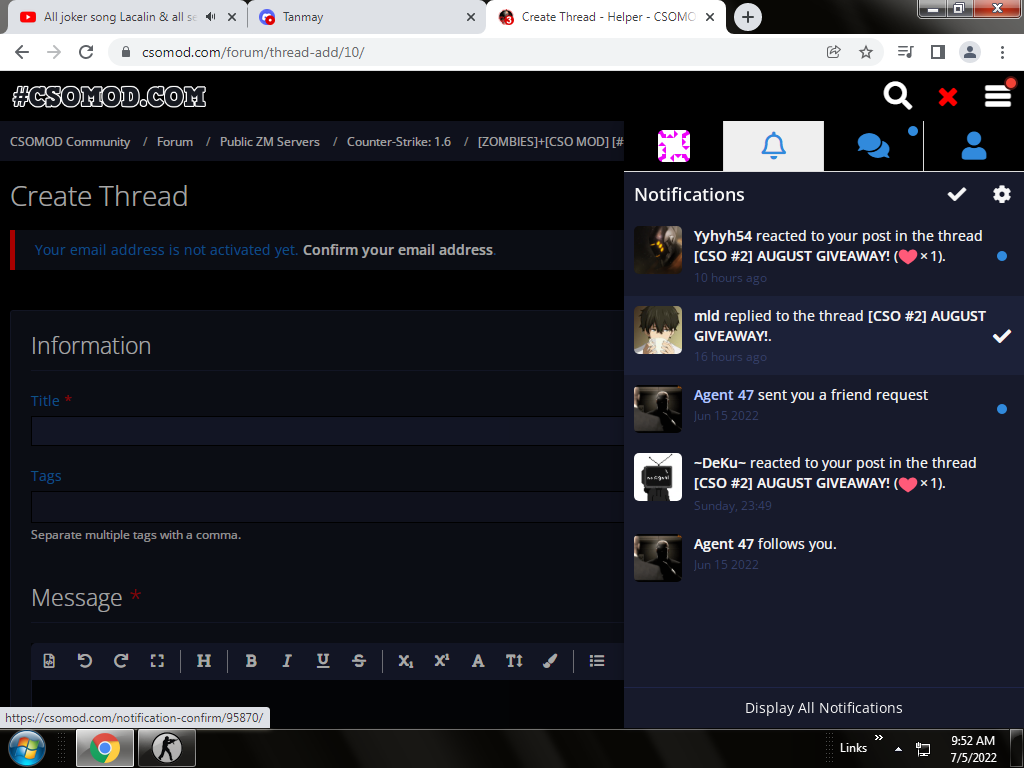Click the Undo icon in editor
The image size is (1024, 768).
(85, 661)
